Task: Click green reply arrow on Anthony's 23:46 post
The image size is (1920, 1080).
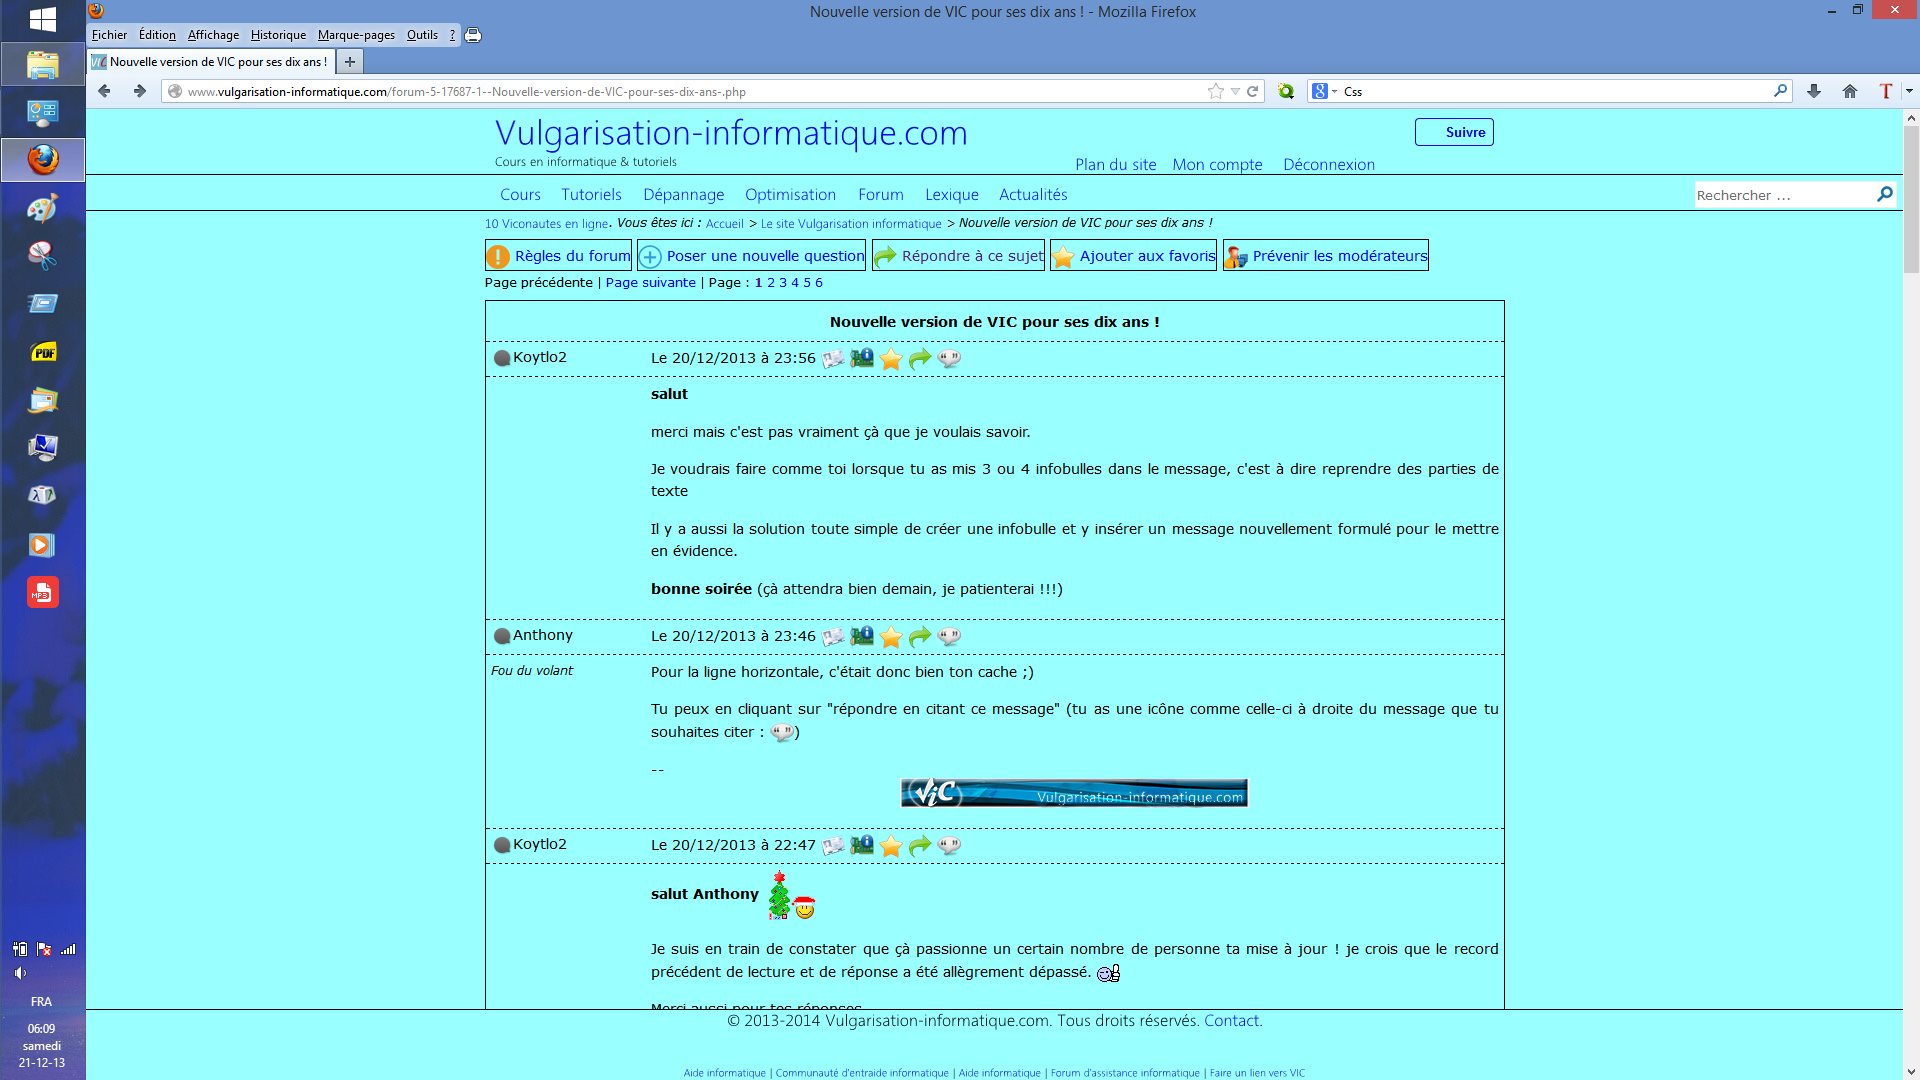Action: click(920, 636)
